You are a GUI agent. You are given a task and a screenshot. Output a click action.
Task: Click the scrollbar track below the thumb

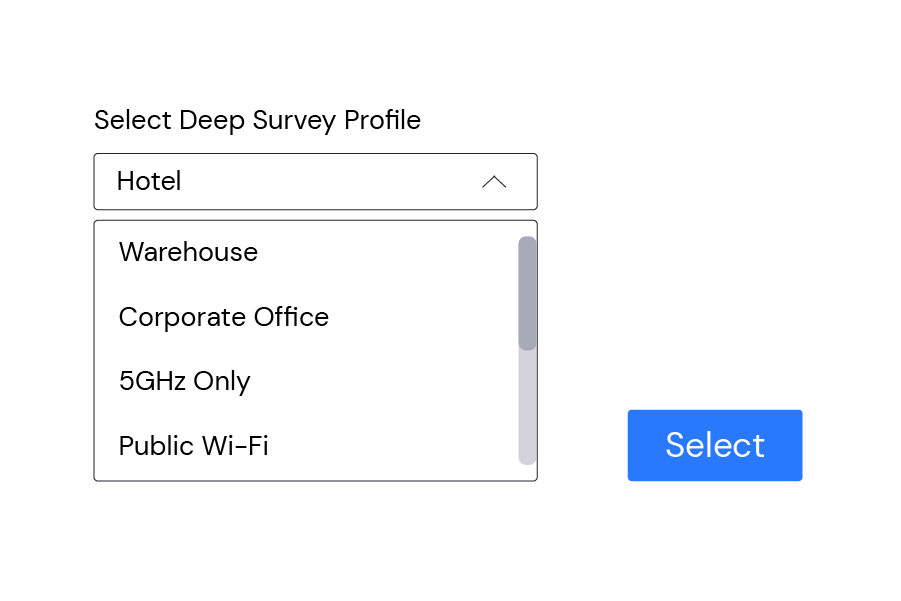[x=527, y=405]
